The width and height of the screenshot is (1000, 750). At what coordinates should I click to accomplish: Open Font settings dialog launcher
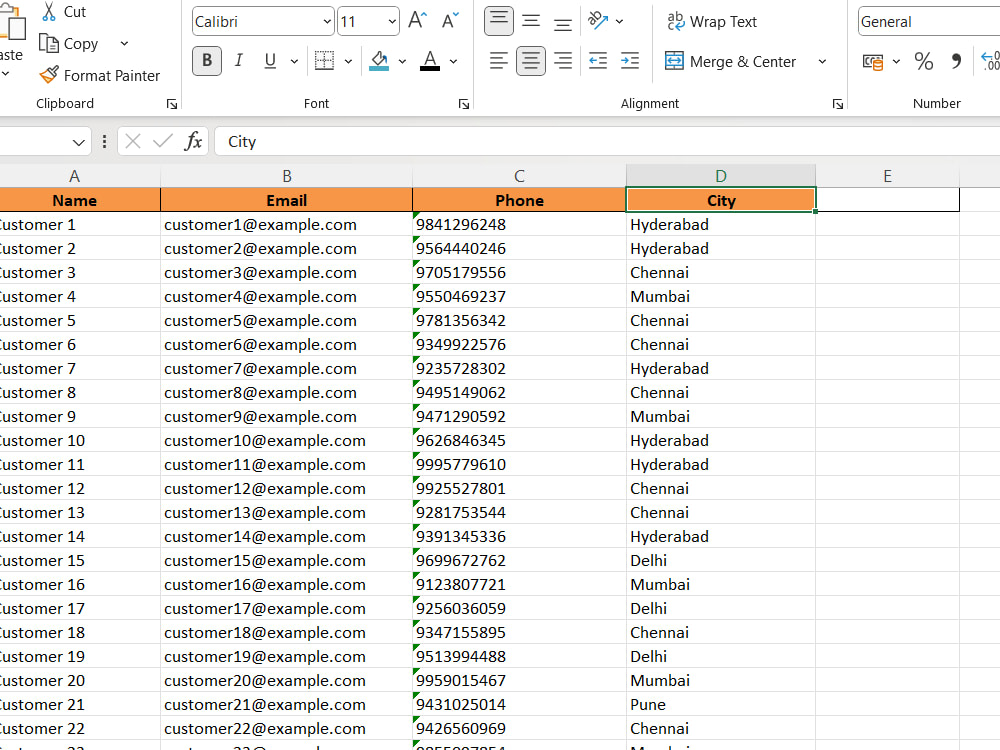pos(464,104)
